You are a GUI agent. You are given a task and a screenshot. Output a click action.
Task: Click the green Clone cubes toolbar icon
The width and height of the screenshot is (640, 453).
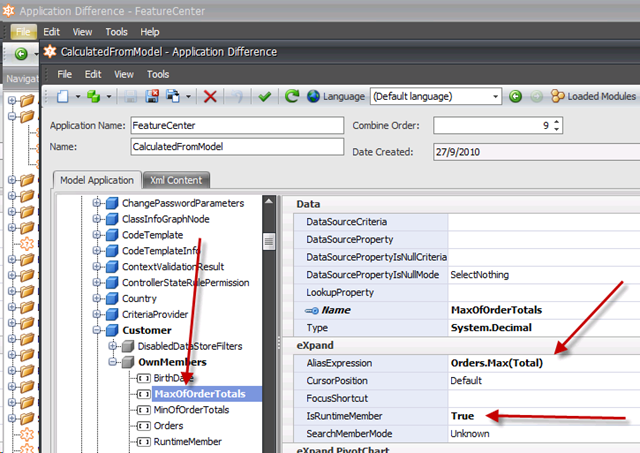(x=94, y=96)
